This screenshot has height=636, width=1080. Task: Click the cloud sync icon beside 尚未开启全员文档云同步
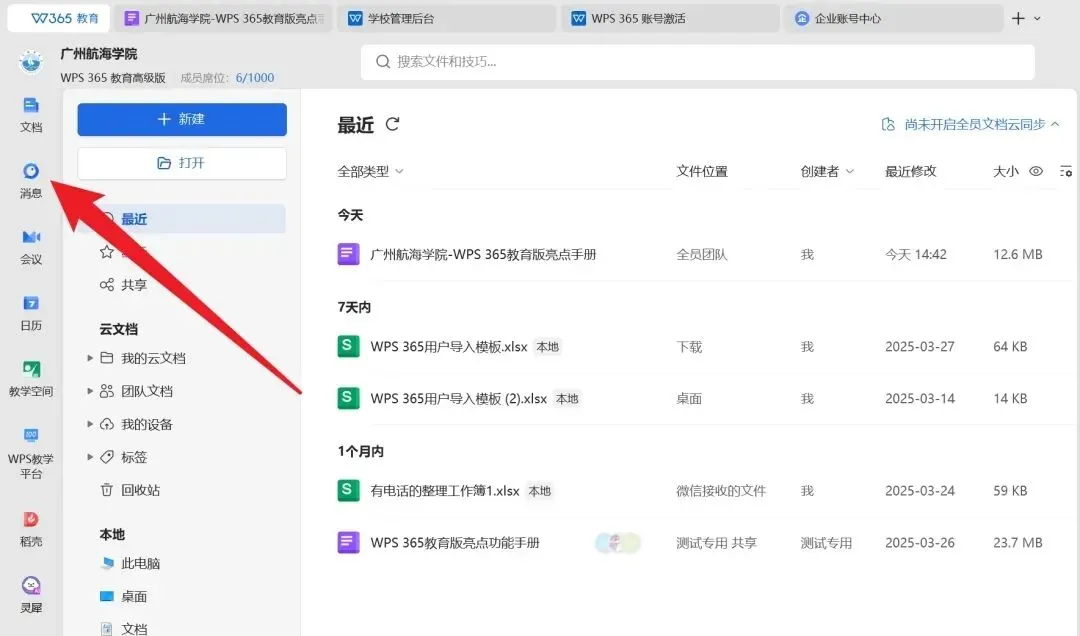[x=889, y=124]
